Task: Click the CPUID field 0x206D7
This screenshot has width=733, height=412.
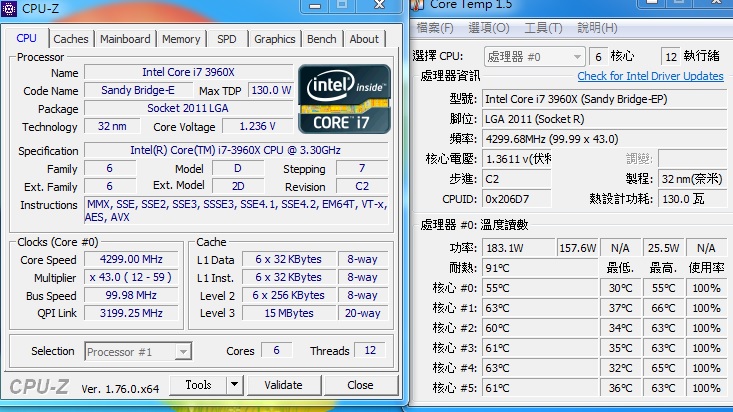Action: pyautogui.click(x=517, y=199)
